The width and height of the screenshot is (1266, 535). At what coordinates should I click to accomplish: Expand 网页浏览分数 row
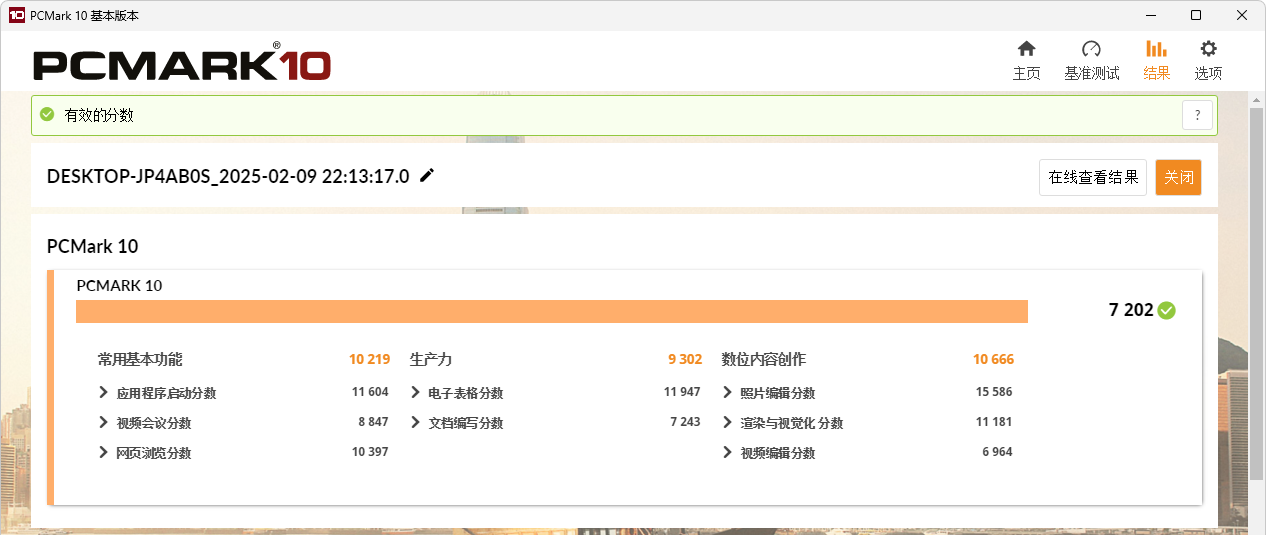coord(104,452)
